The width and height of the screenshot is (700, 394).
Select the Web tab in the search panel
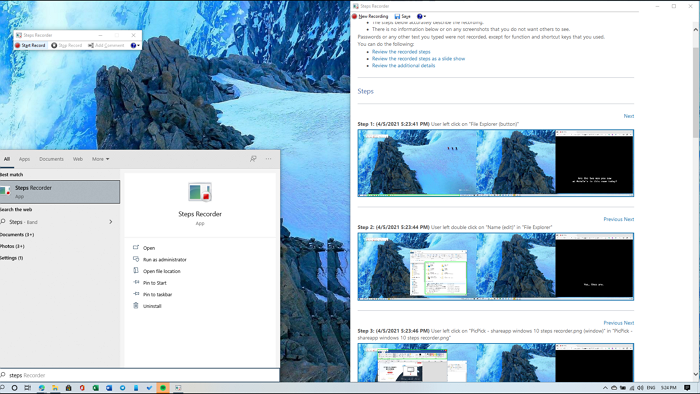(78, 159)
